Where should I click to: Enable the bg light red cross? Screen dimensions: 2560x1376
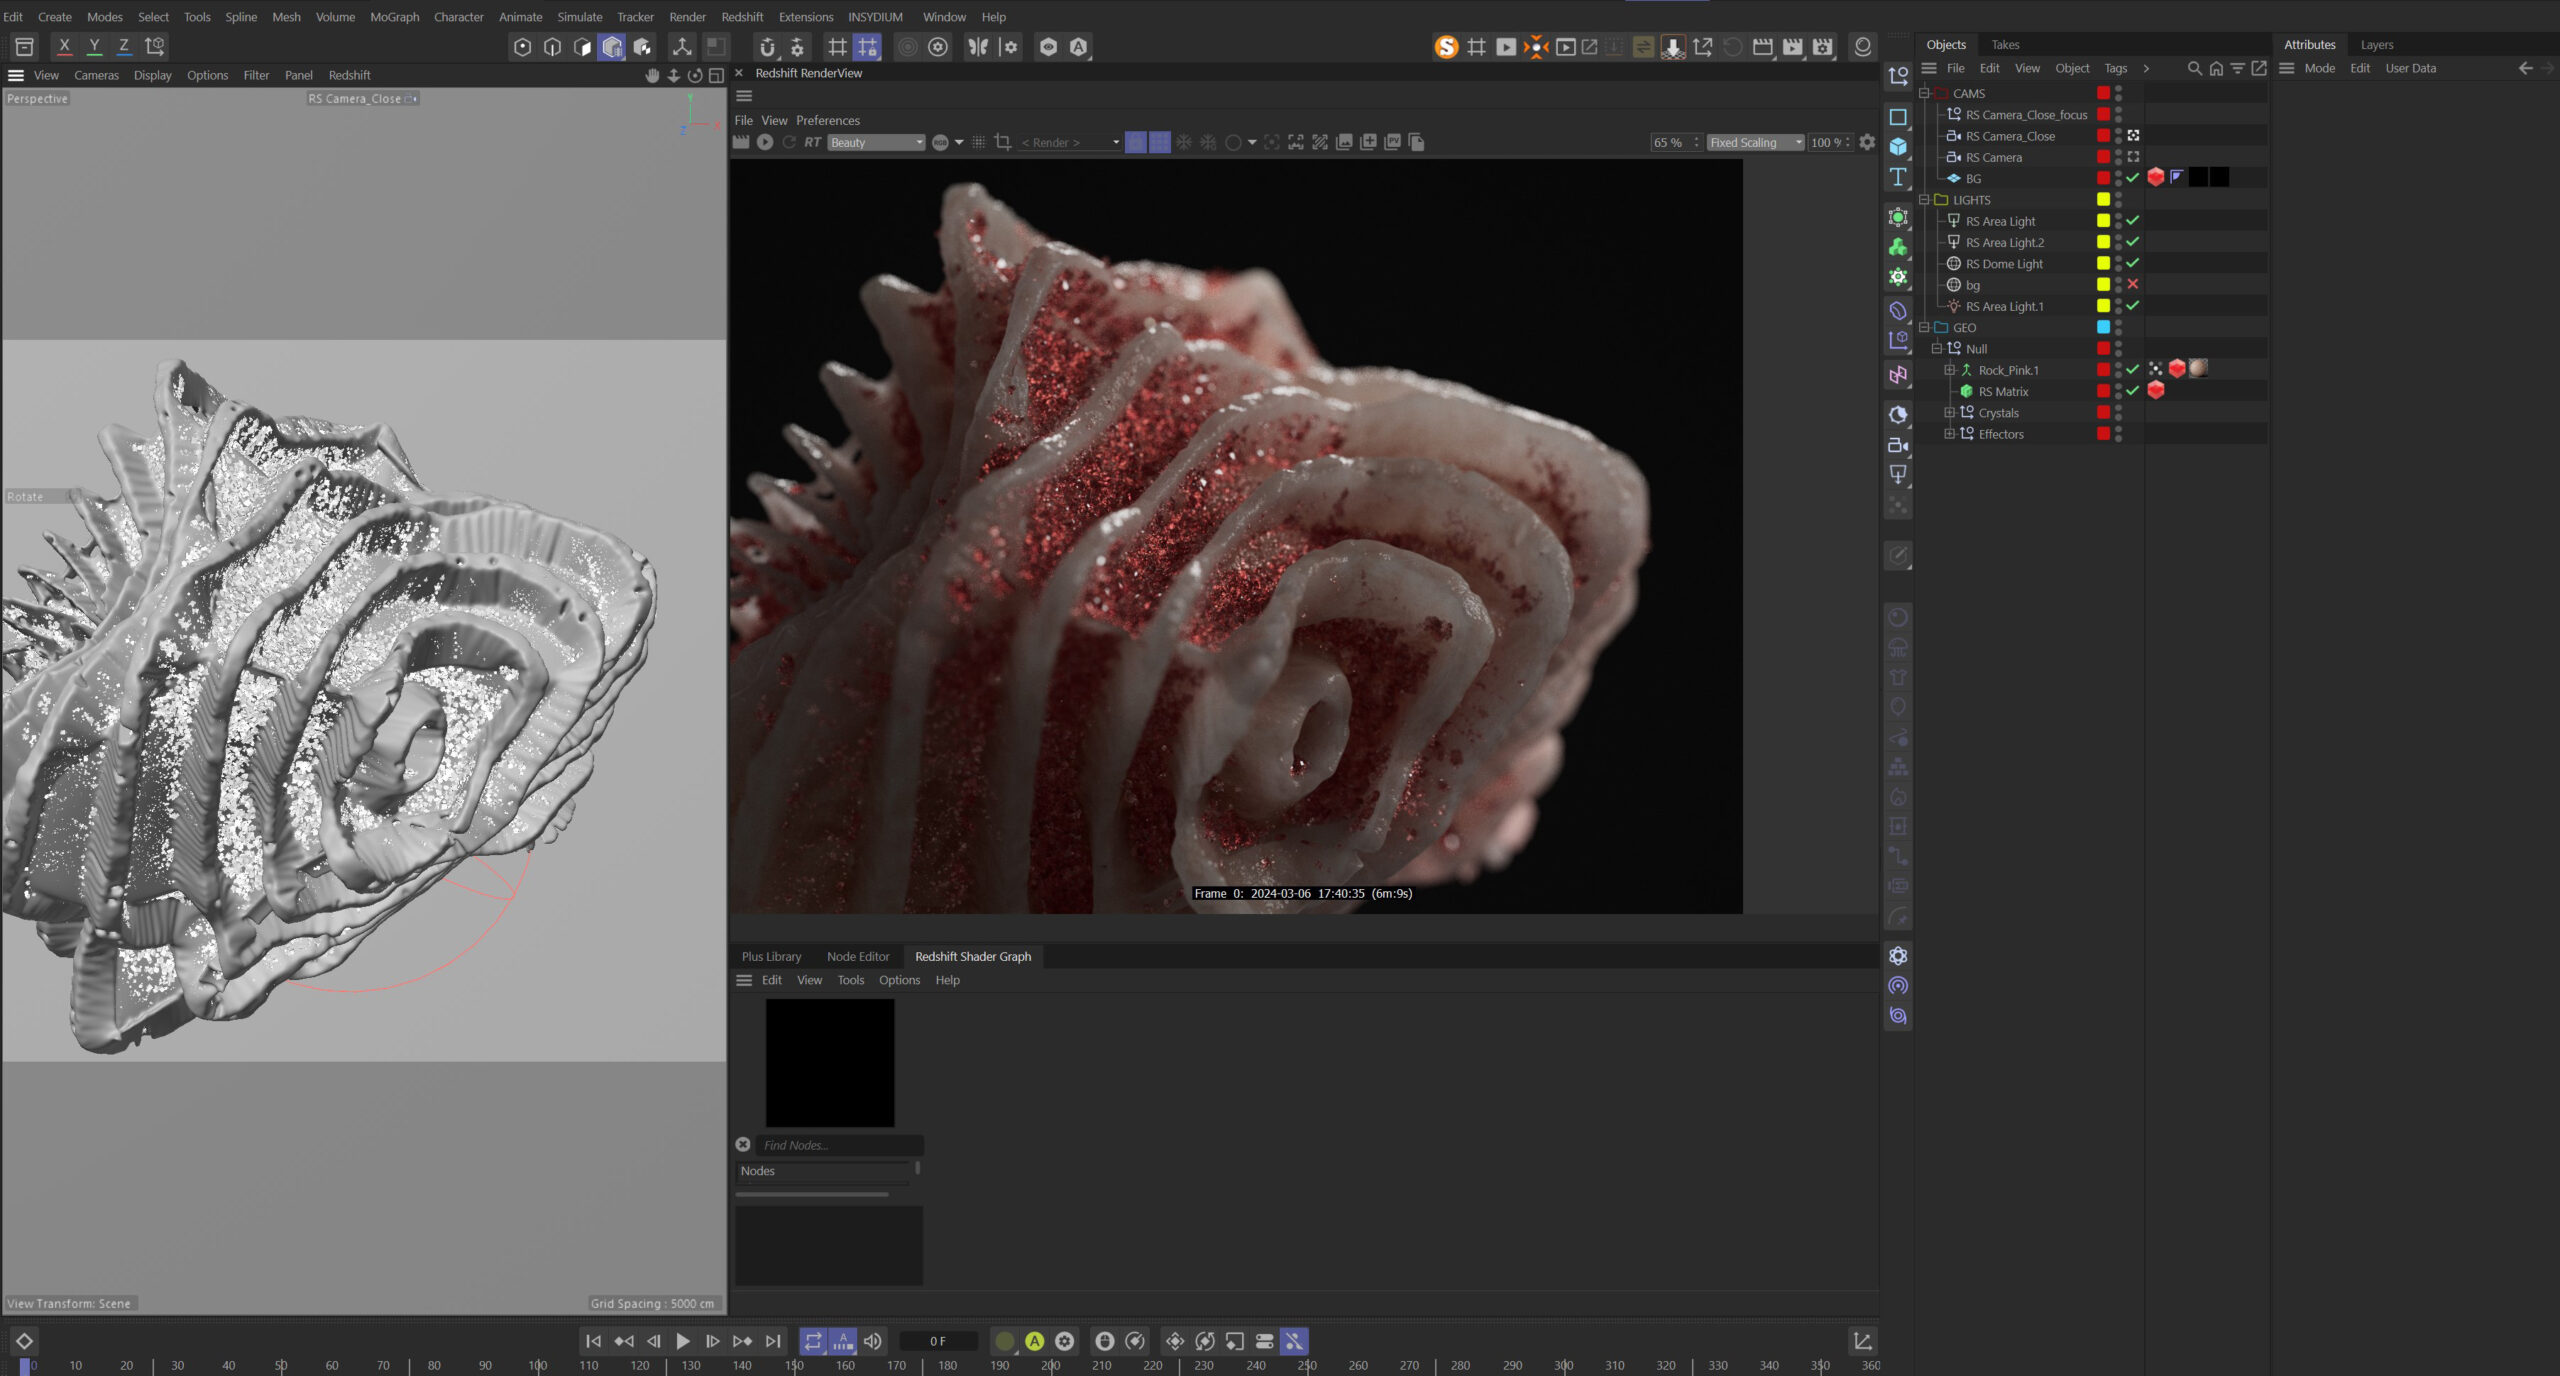2132,284
